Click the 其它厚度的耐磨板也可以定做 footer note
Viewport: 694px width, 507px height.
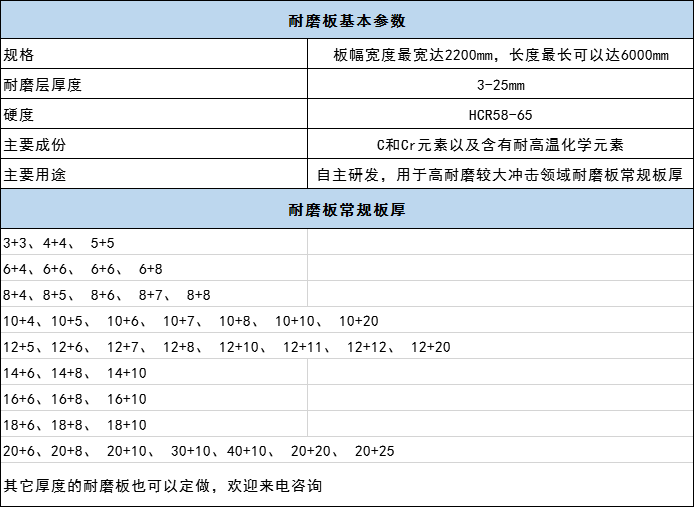pos(163,486)
